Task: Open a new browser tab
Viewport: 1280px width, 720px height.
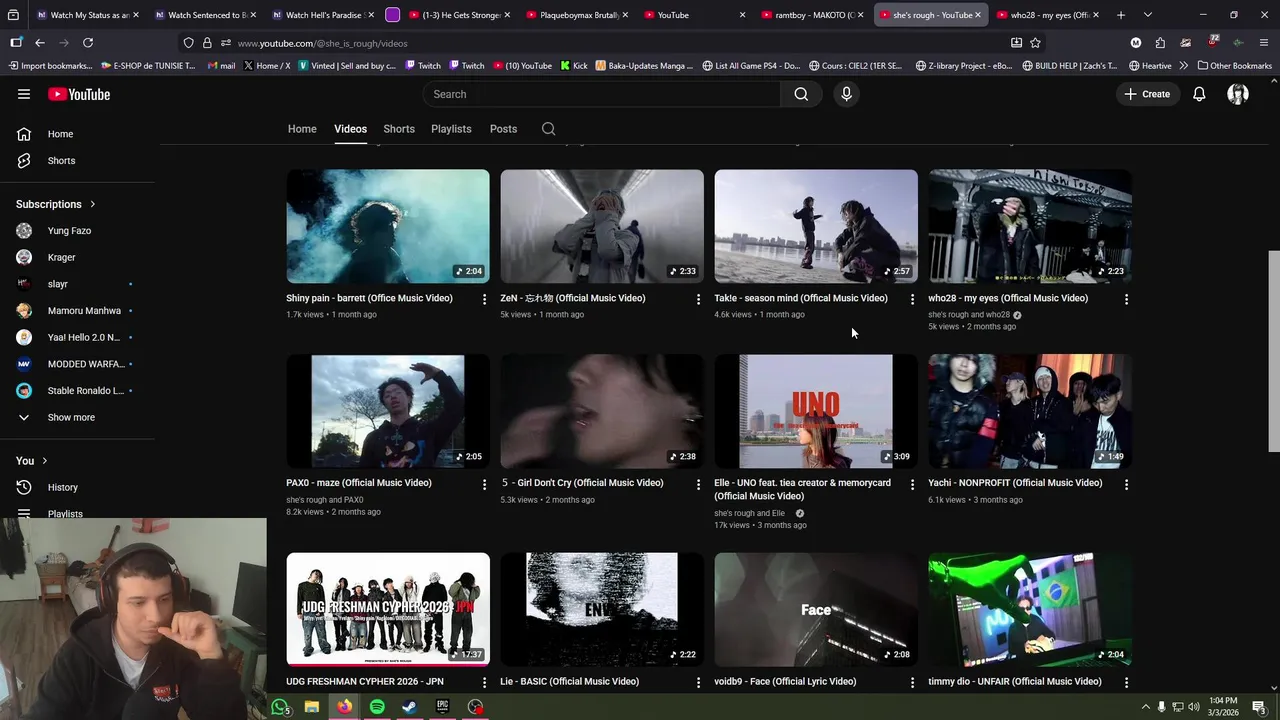Action: (x=1121, y=15)
